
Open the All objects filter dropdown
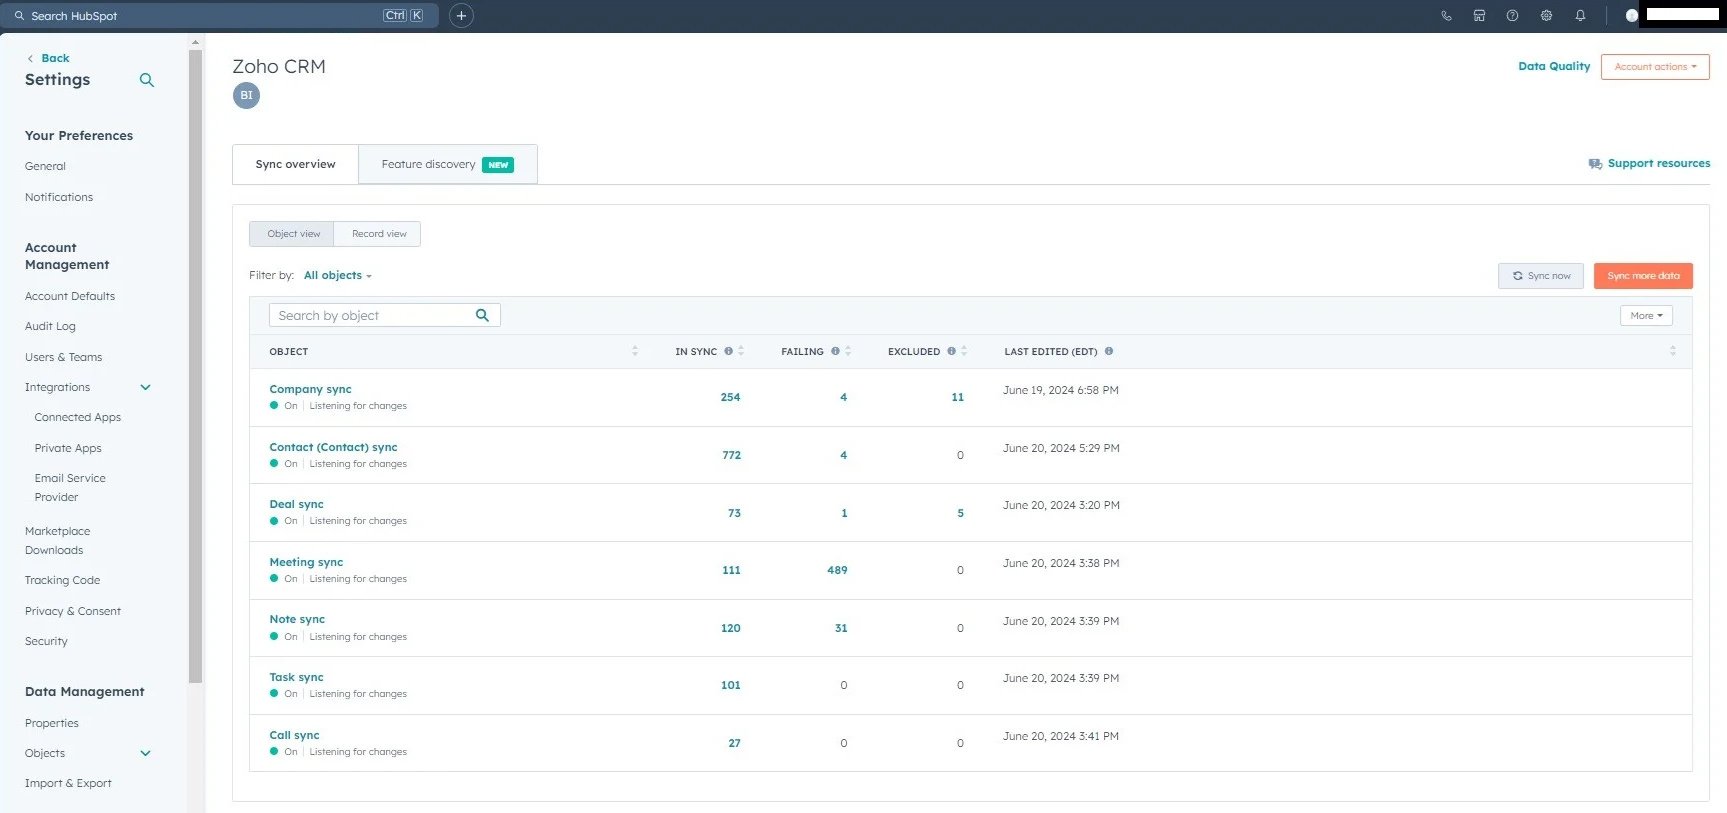tap(338, 276)
